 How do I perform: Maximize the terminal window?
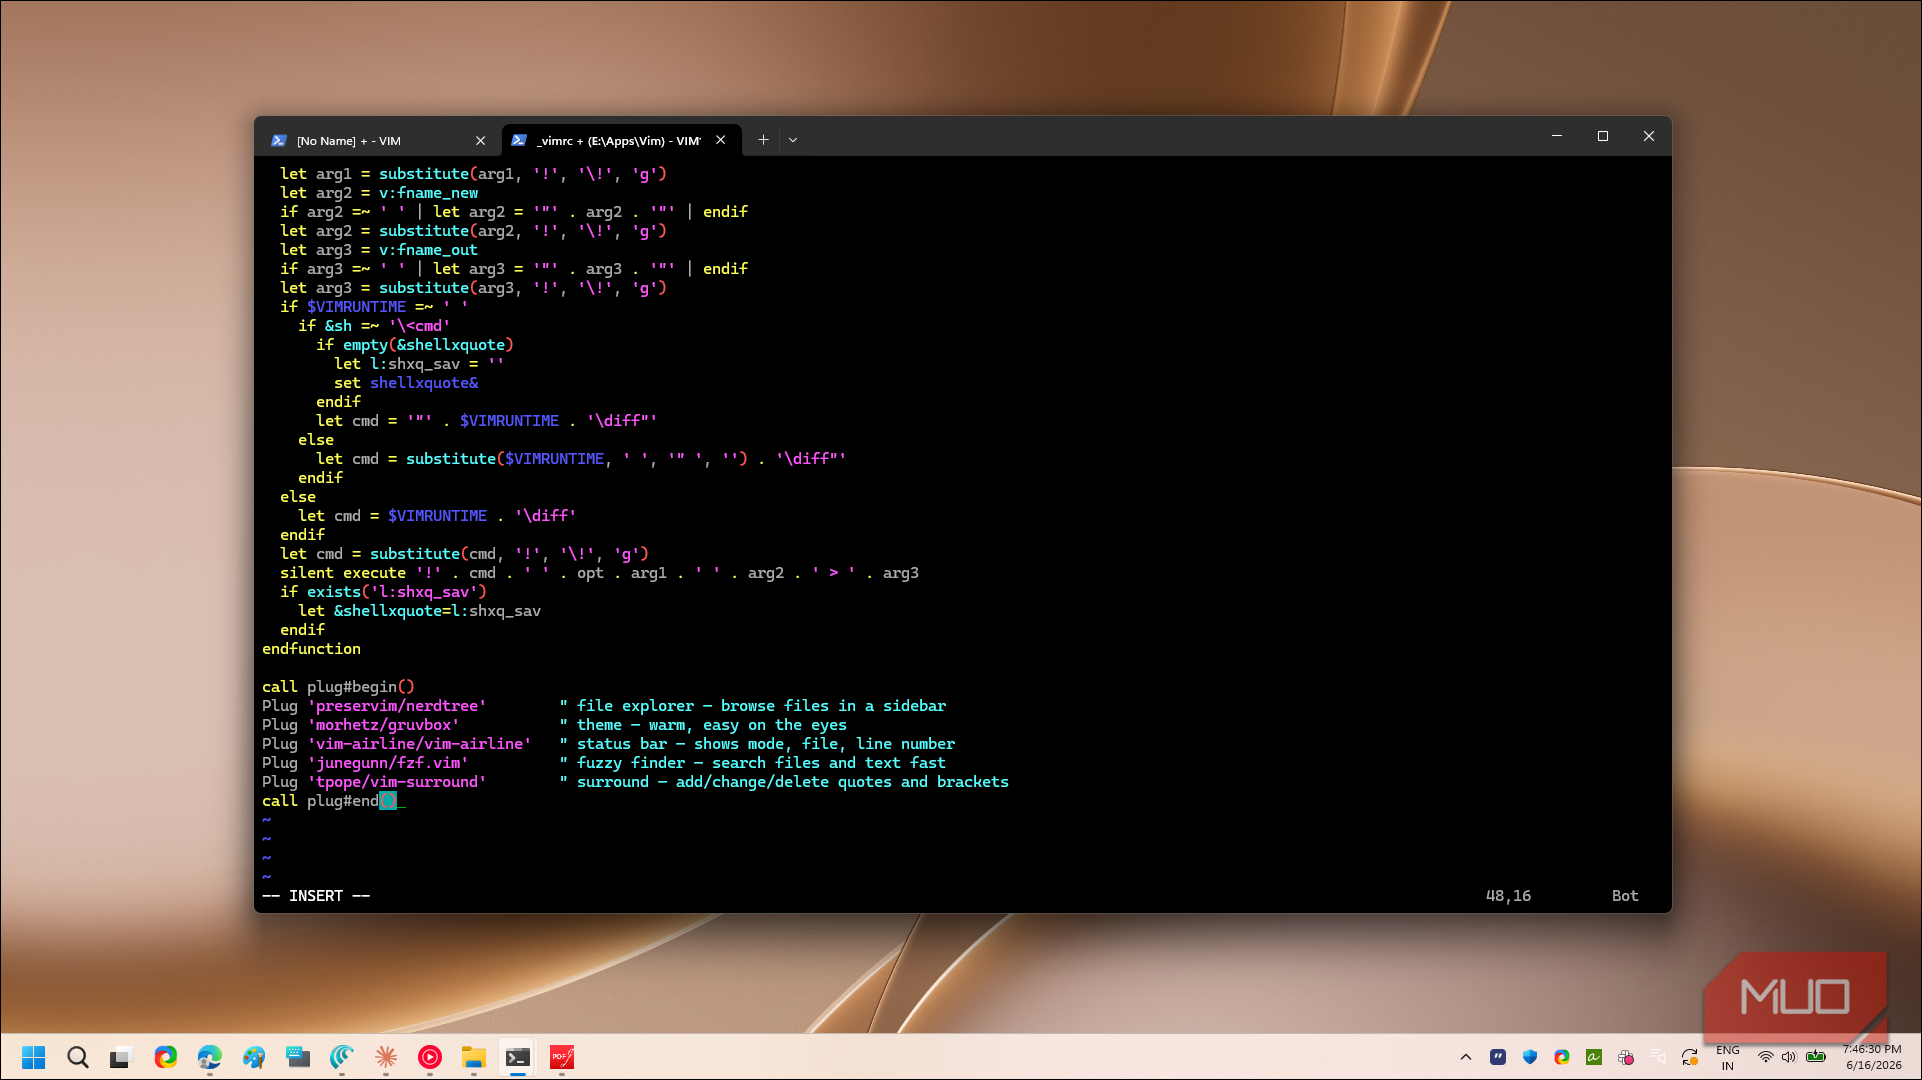[x=1603, y=136]
